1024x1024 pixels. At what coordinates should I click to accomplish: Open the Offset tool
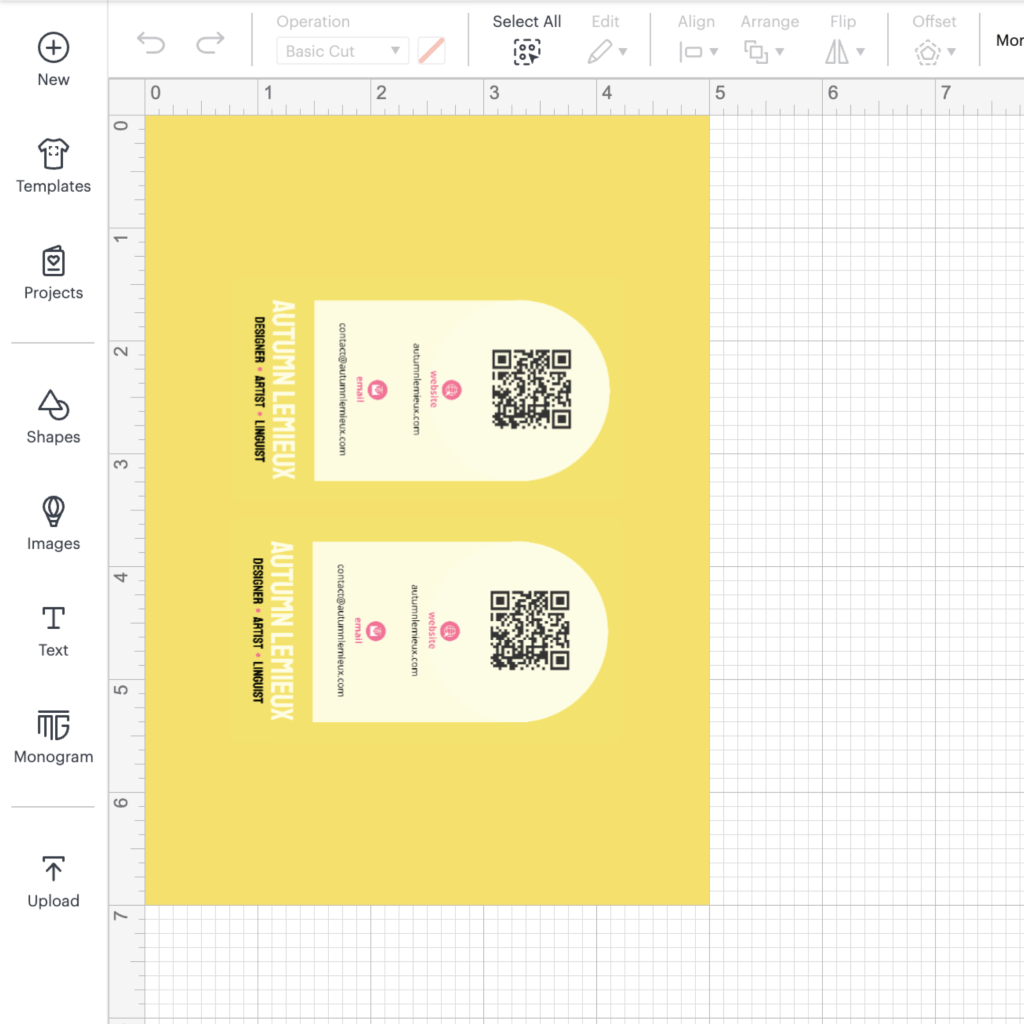(935, 51)
